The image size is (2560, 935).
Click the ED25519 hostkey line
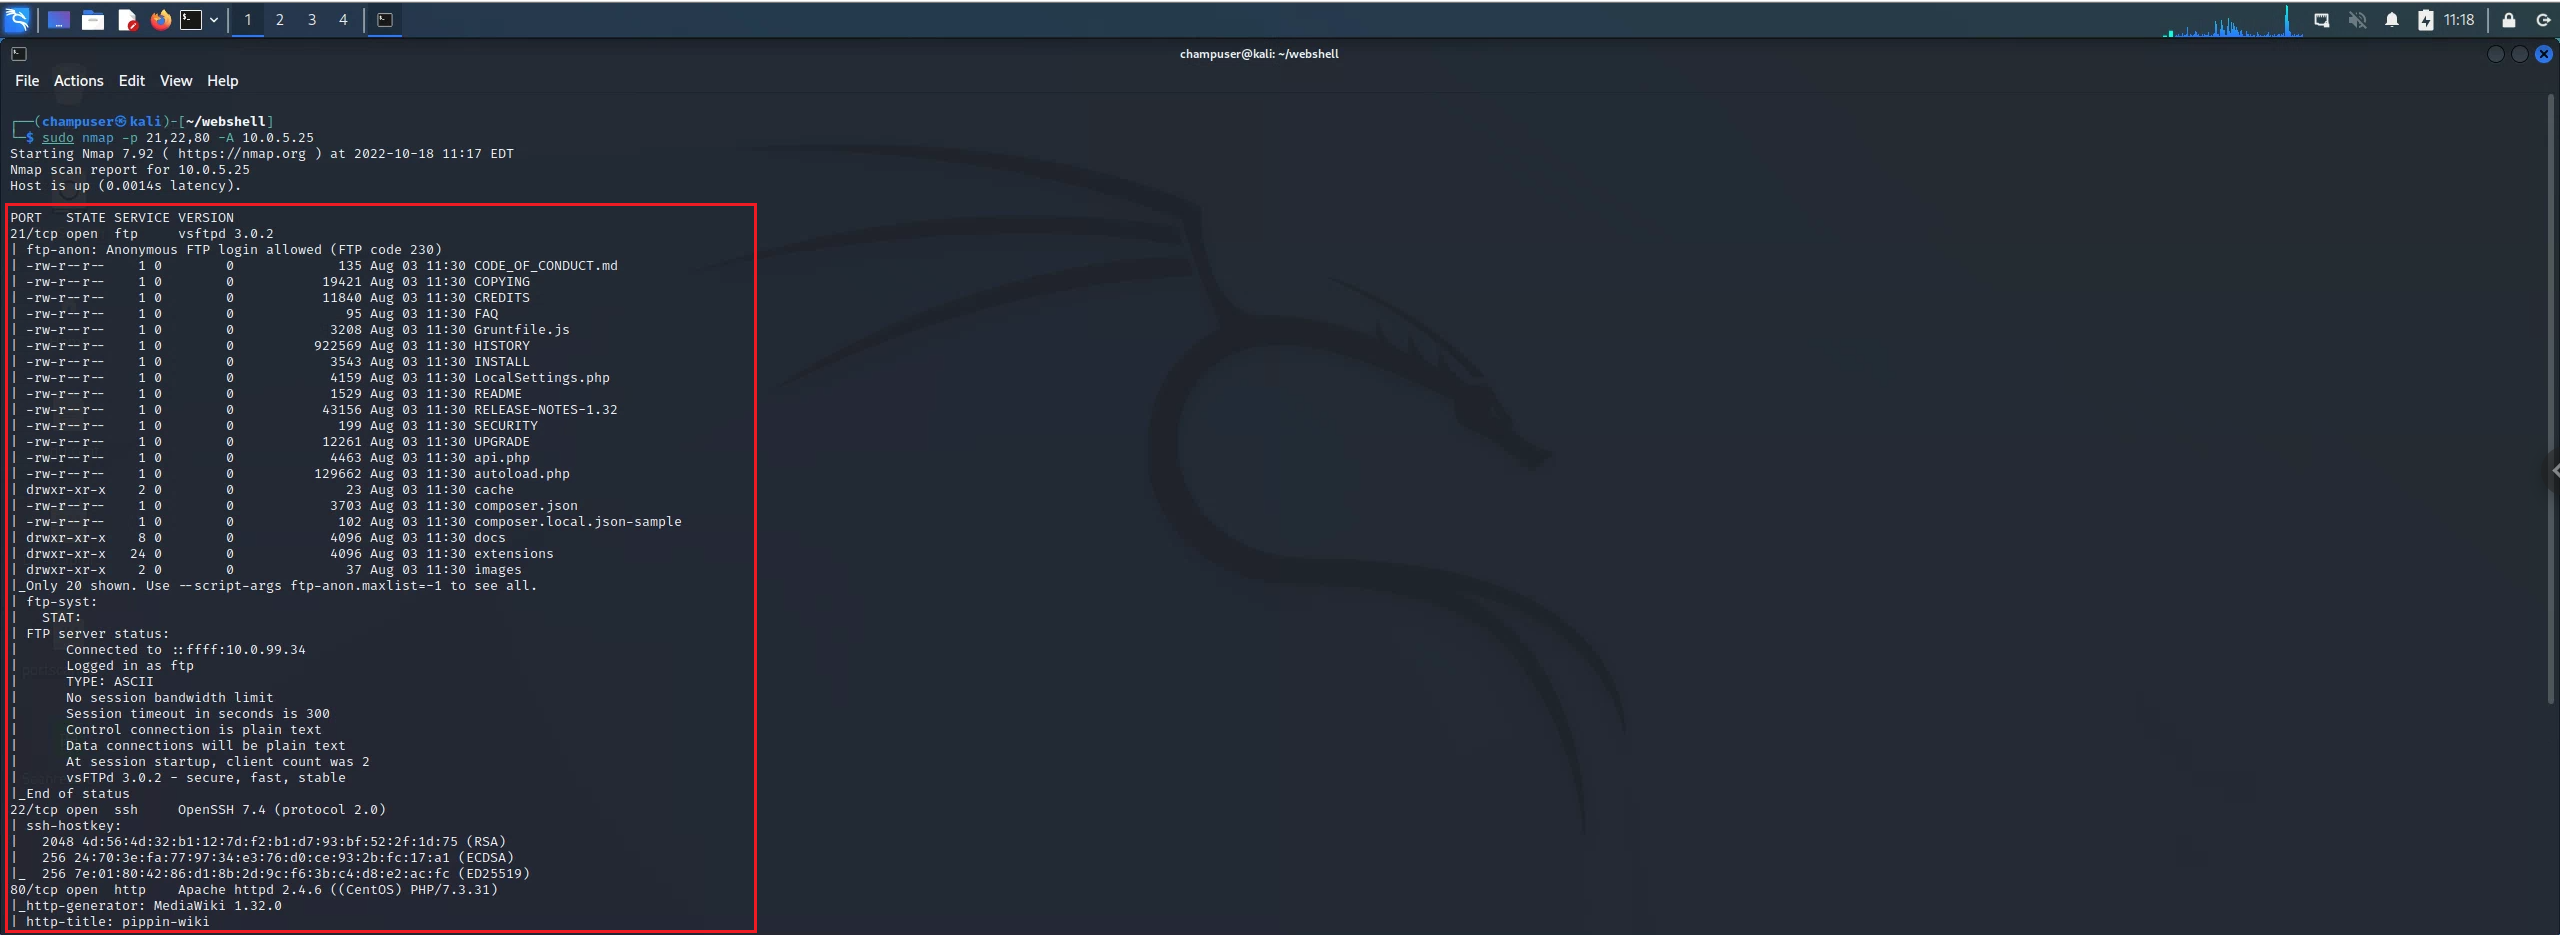click(x=286, y=874)
